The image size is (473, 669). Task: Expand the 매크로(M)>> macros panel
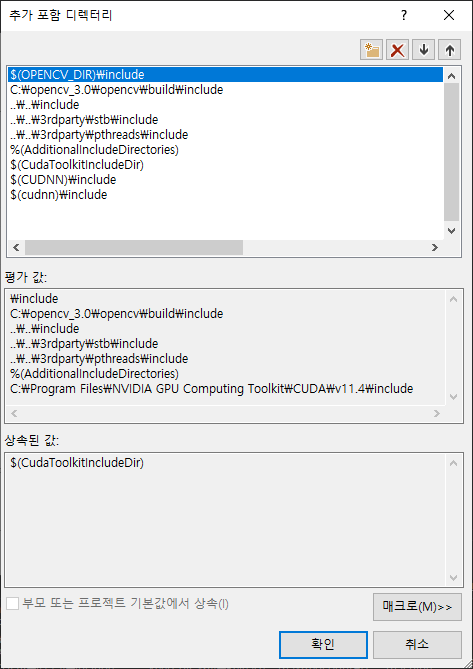[x=417, y=607]
